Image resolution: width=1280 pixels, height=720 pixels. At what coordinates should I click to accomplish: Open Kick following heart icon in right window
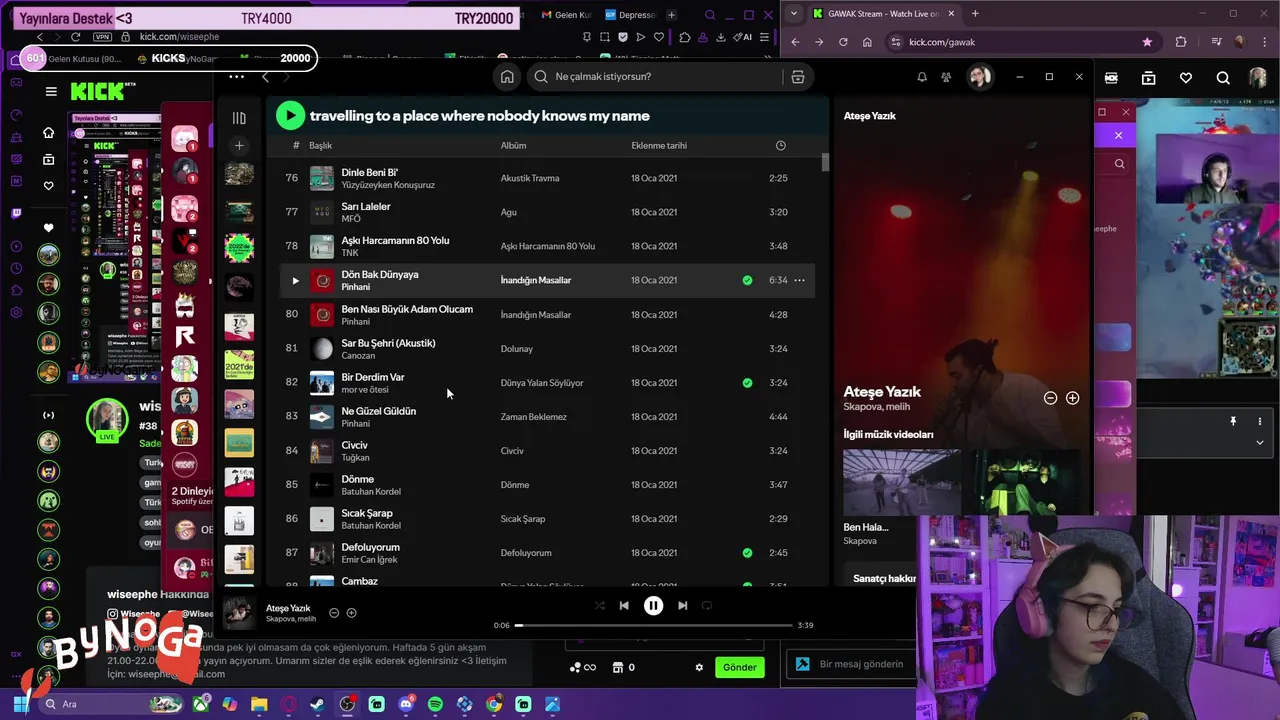tap(1186, 78)
